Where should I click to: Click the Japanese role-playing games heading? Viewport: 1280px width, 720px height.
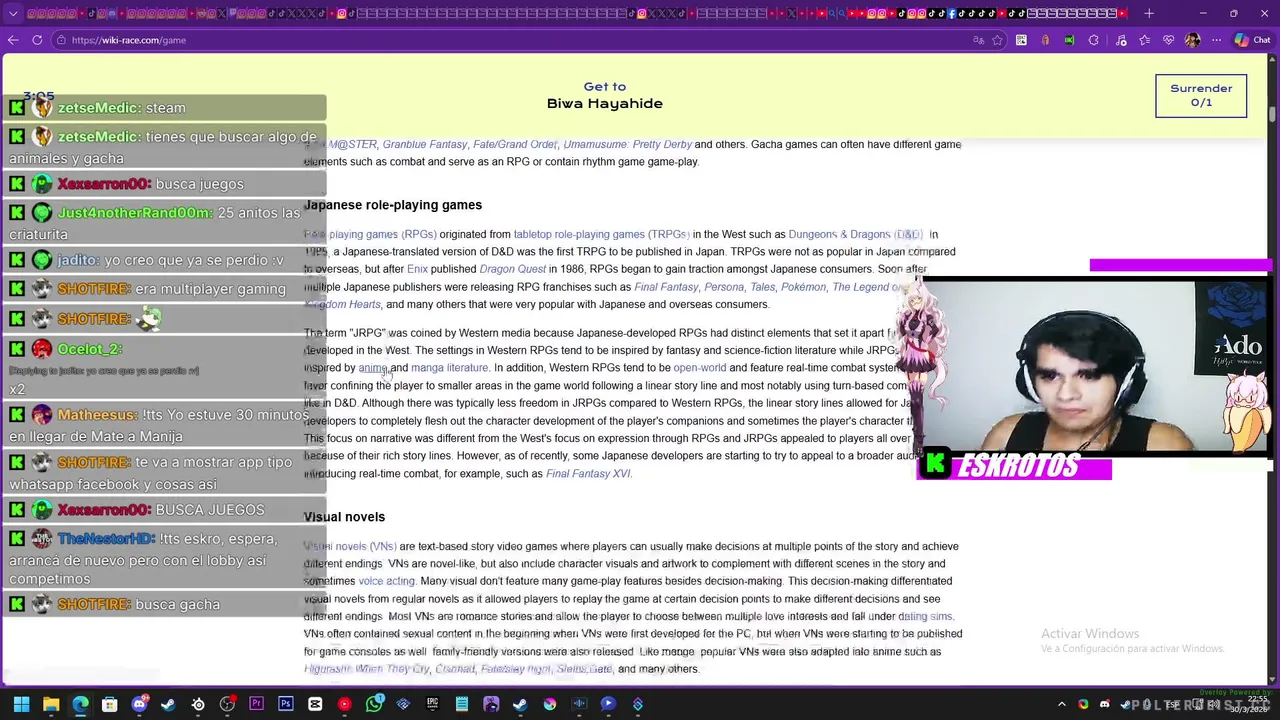click(393, 205)
